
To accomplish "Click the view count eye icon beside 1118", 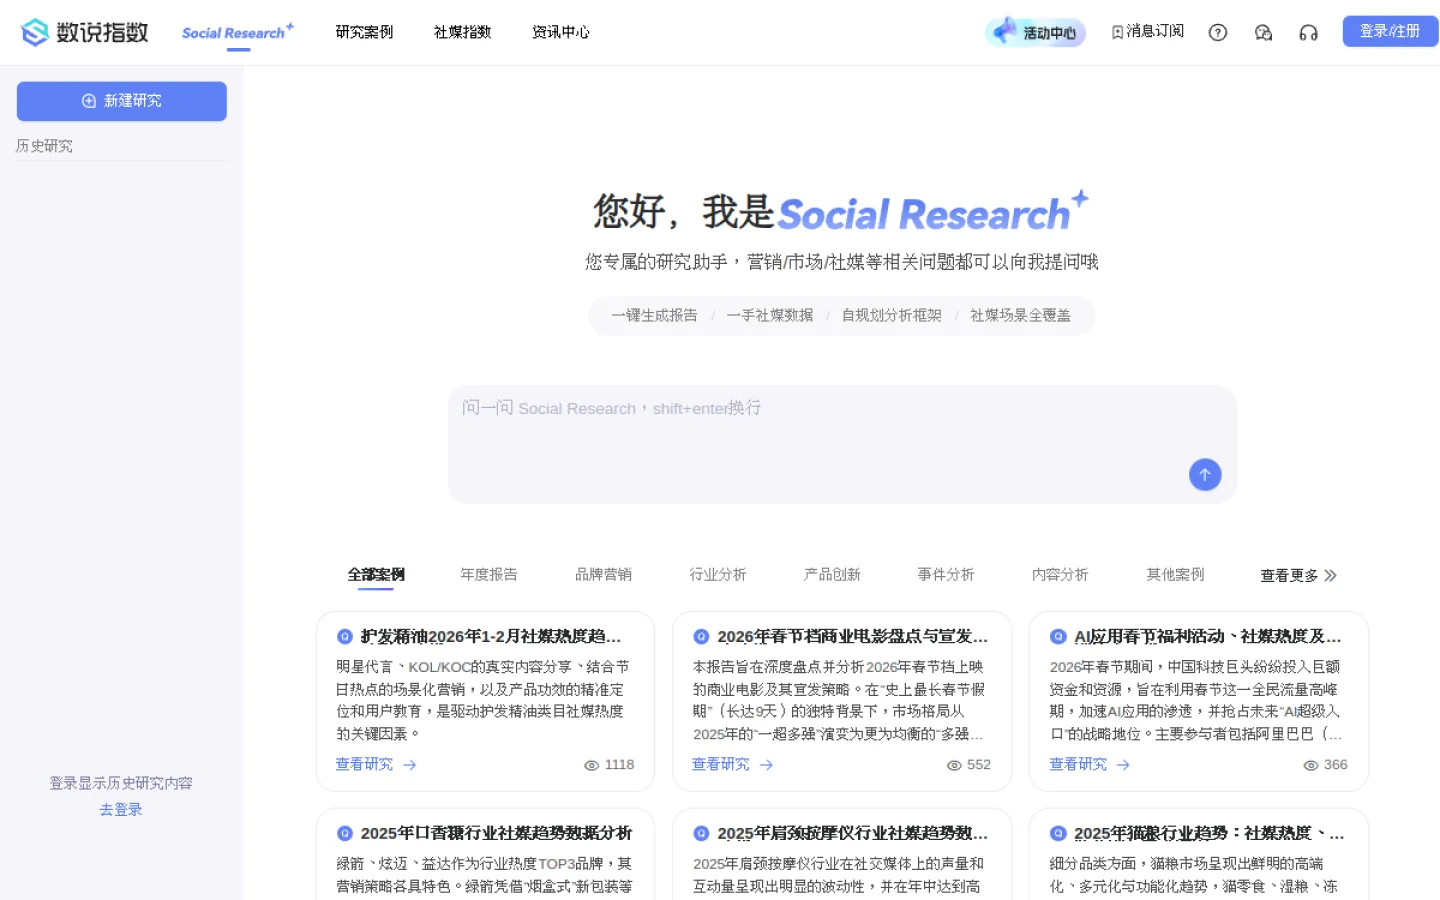I will pos(592,765).
